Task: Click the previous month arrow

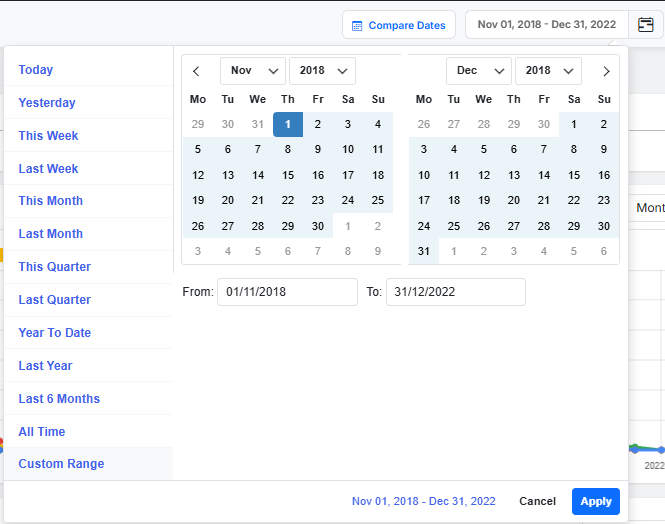Action: click(197, 71)
